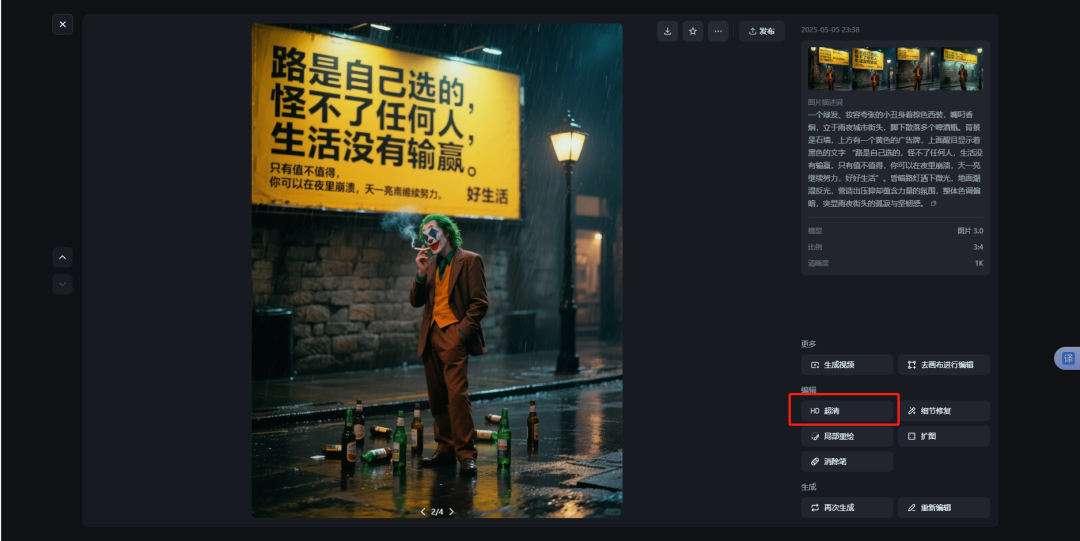Screen dimensions: 1080x541
Task: Click the resolution value 1K
Action: tap(978, 263)
